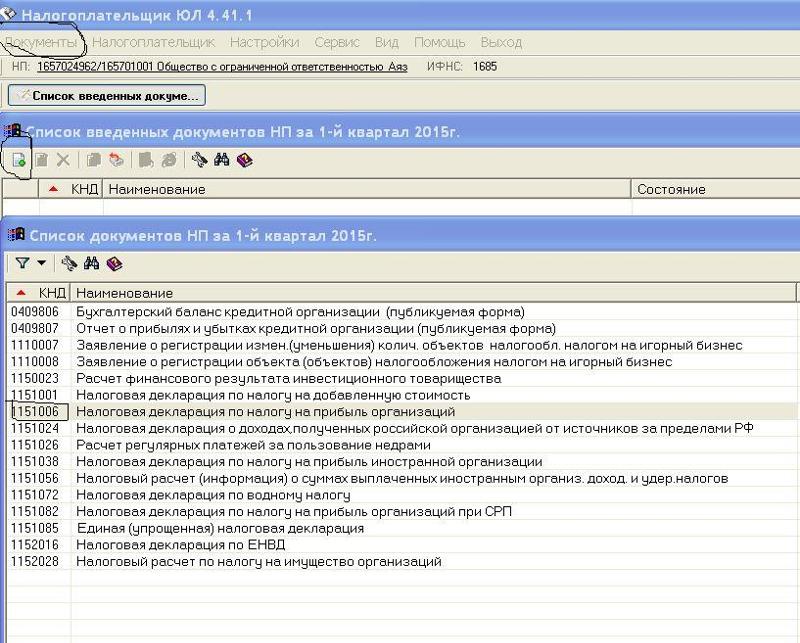Click the Налогоплательщик ЮЛ app icon in title bar
Viewport: 800px width, 643px height.
click(9, 14)
